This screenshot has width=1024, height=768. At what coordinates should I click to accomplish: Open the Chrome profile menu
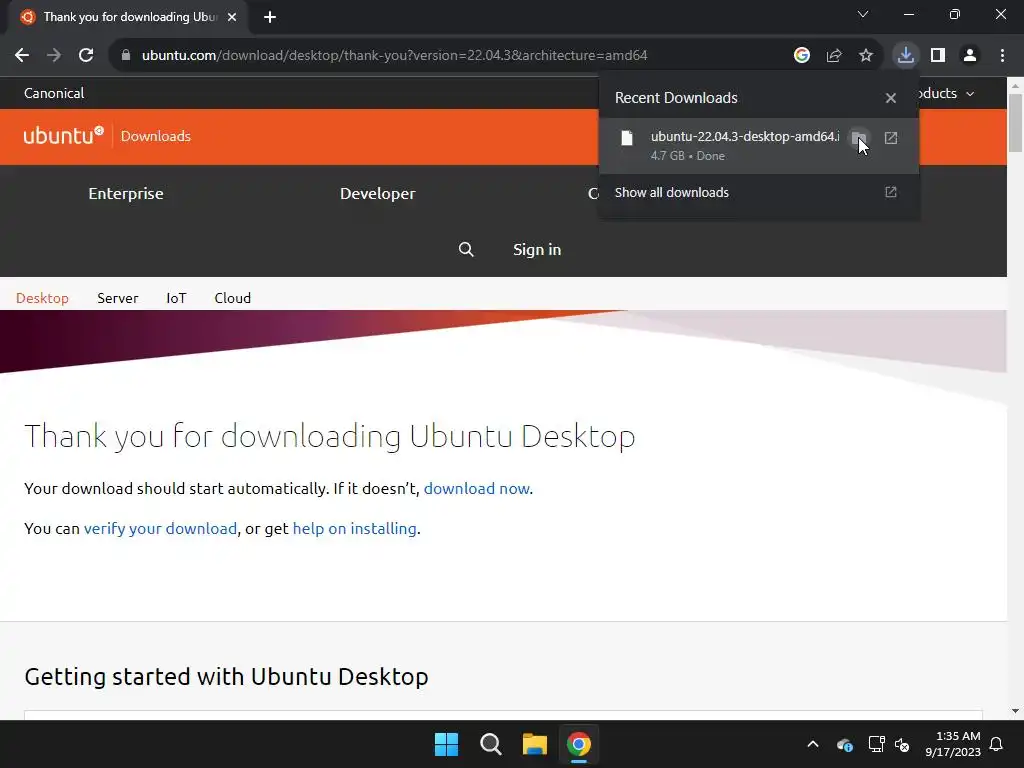[970, 56]
